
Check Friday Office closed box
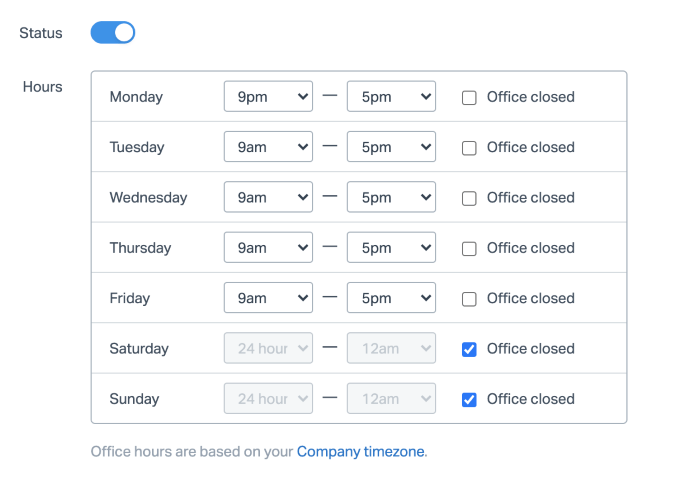point(469,299)
